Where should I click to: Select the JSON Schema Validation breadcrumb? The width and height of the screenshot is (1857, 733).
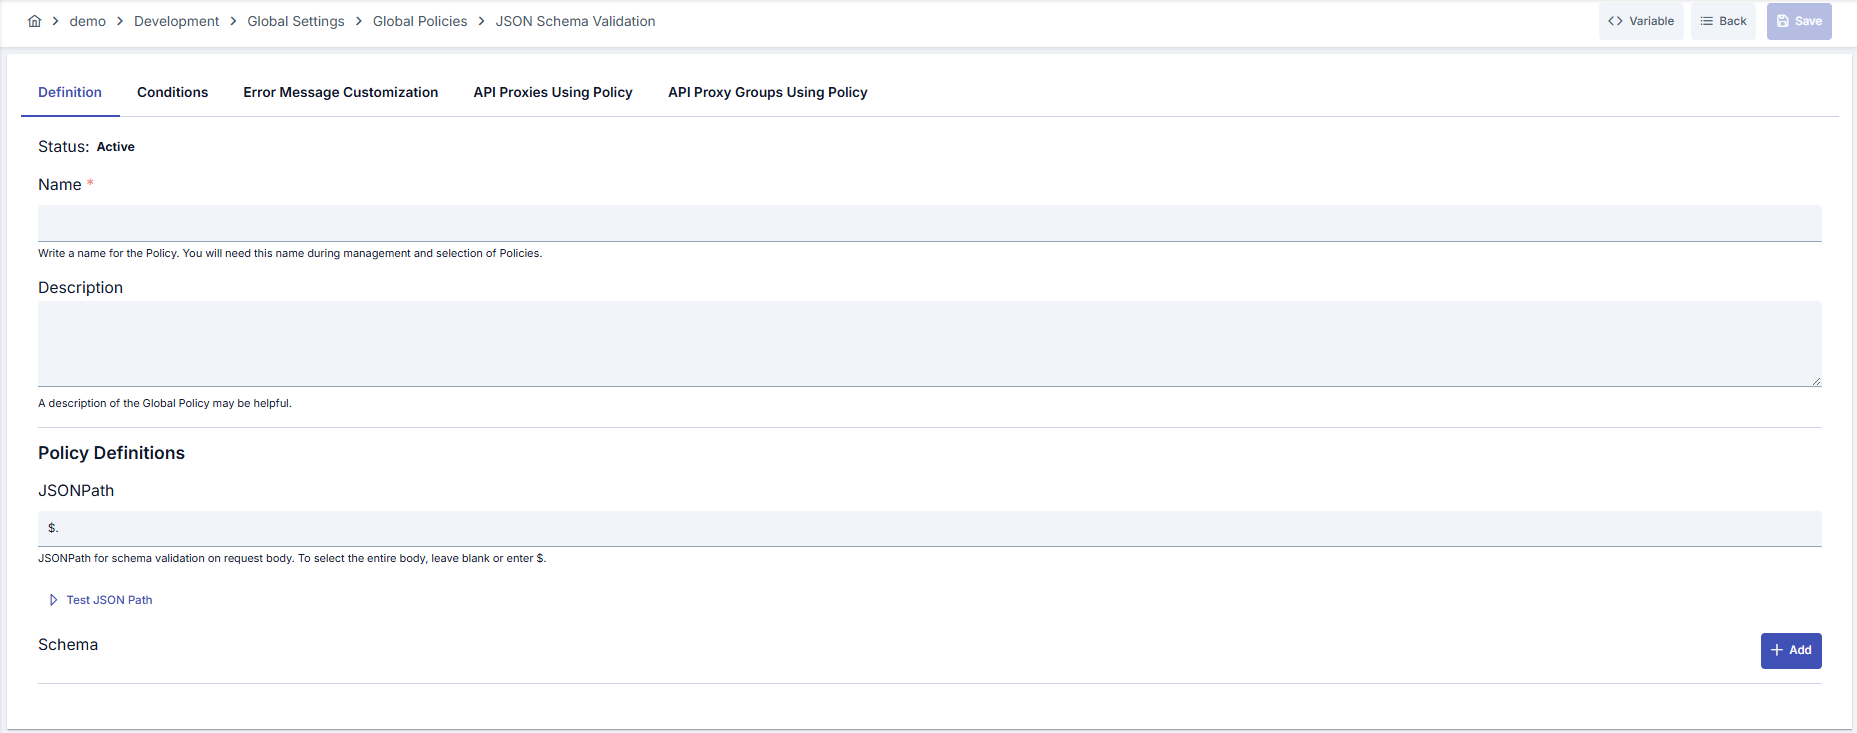pyautogui.click(x=576, y=21)
